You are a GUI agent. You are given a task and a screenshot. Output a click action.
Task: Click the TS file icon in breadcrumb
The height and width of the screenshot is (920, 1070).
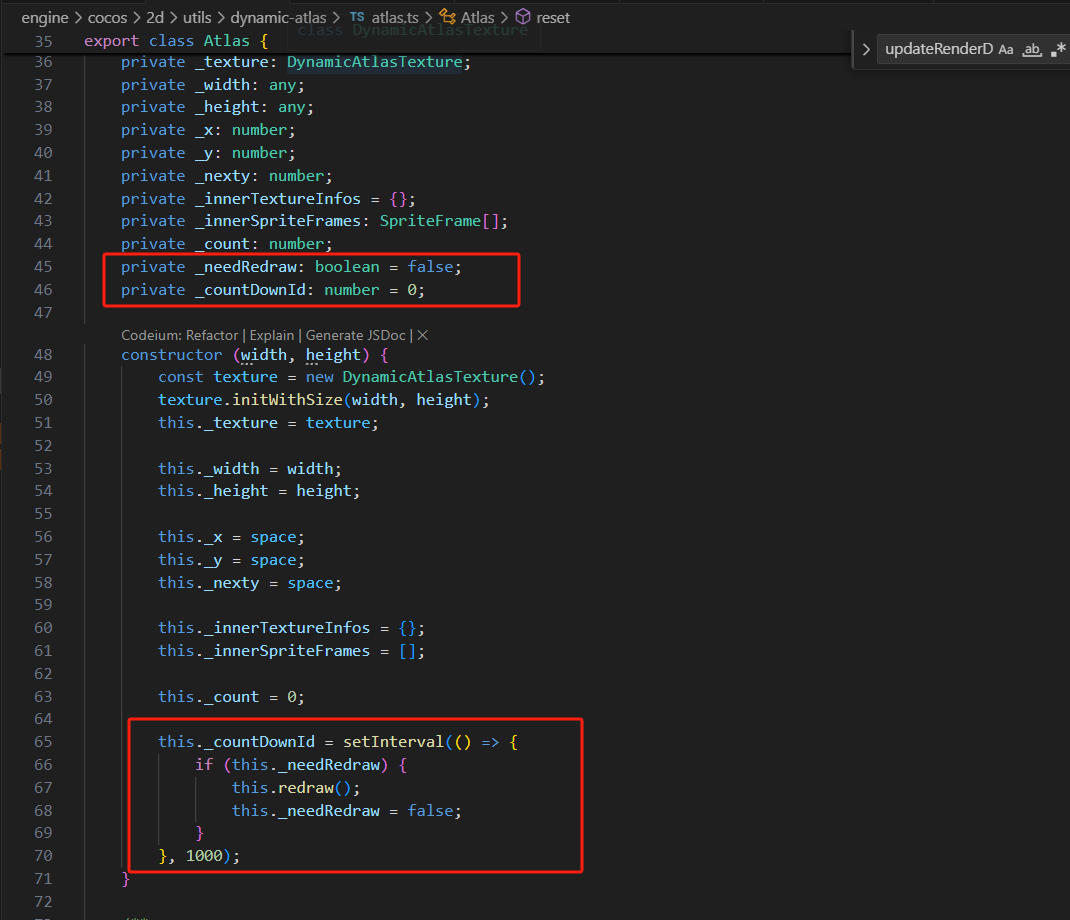coord(357,17)
